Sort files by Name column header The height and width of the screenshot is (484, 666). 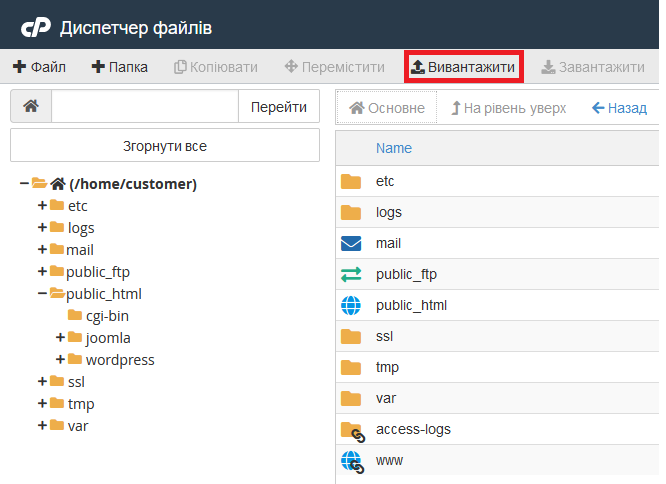pos(394,148)
